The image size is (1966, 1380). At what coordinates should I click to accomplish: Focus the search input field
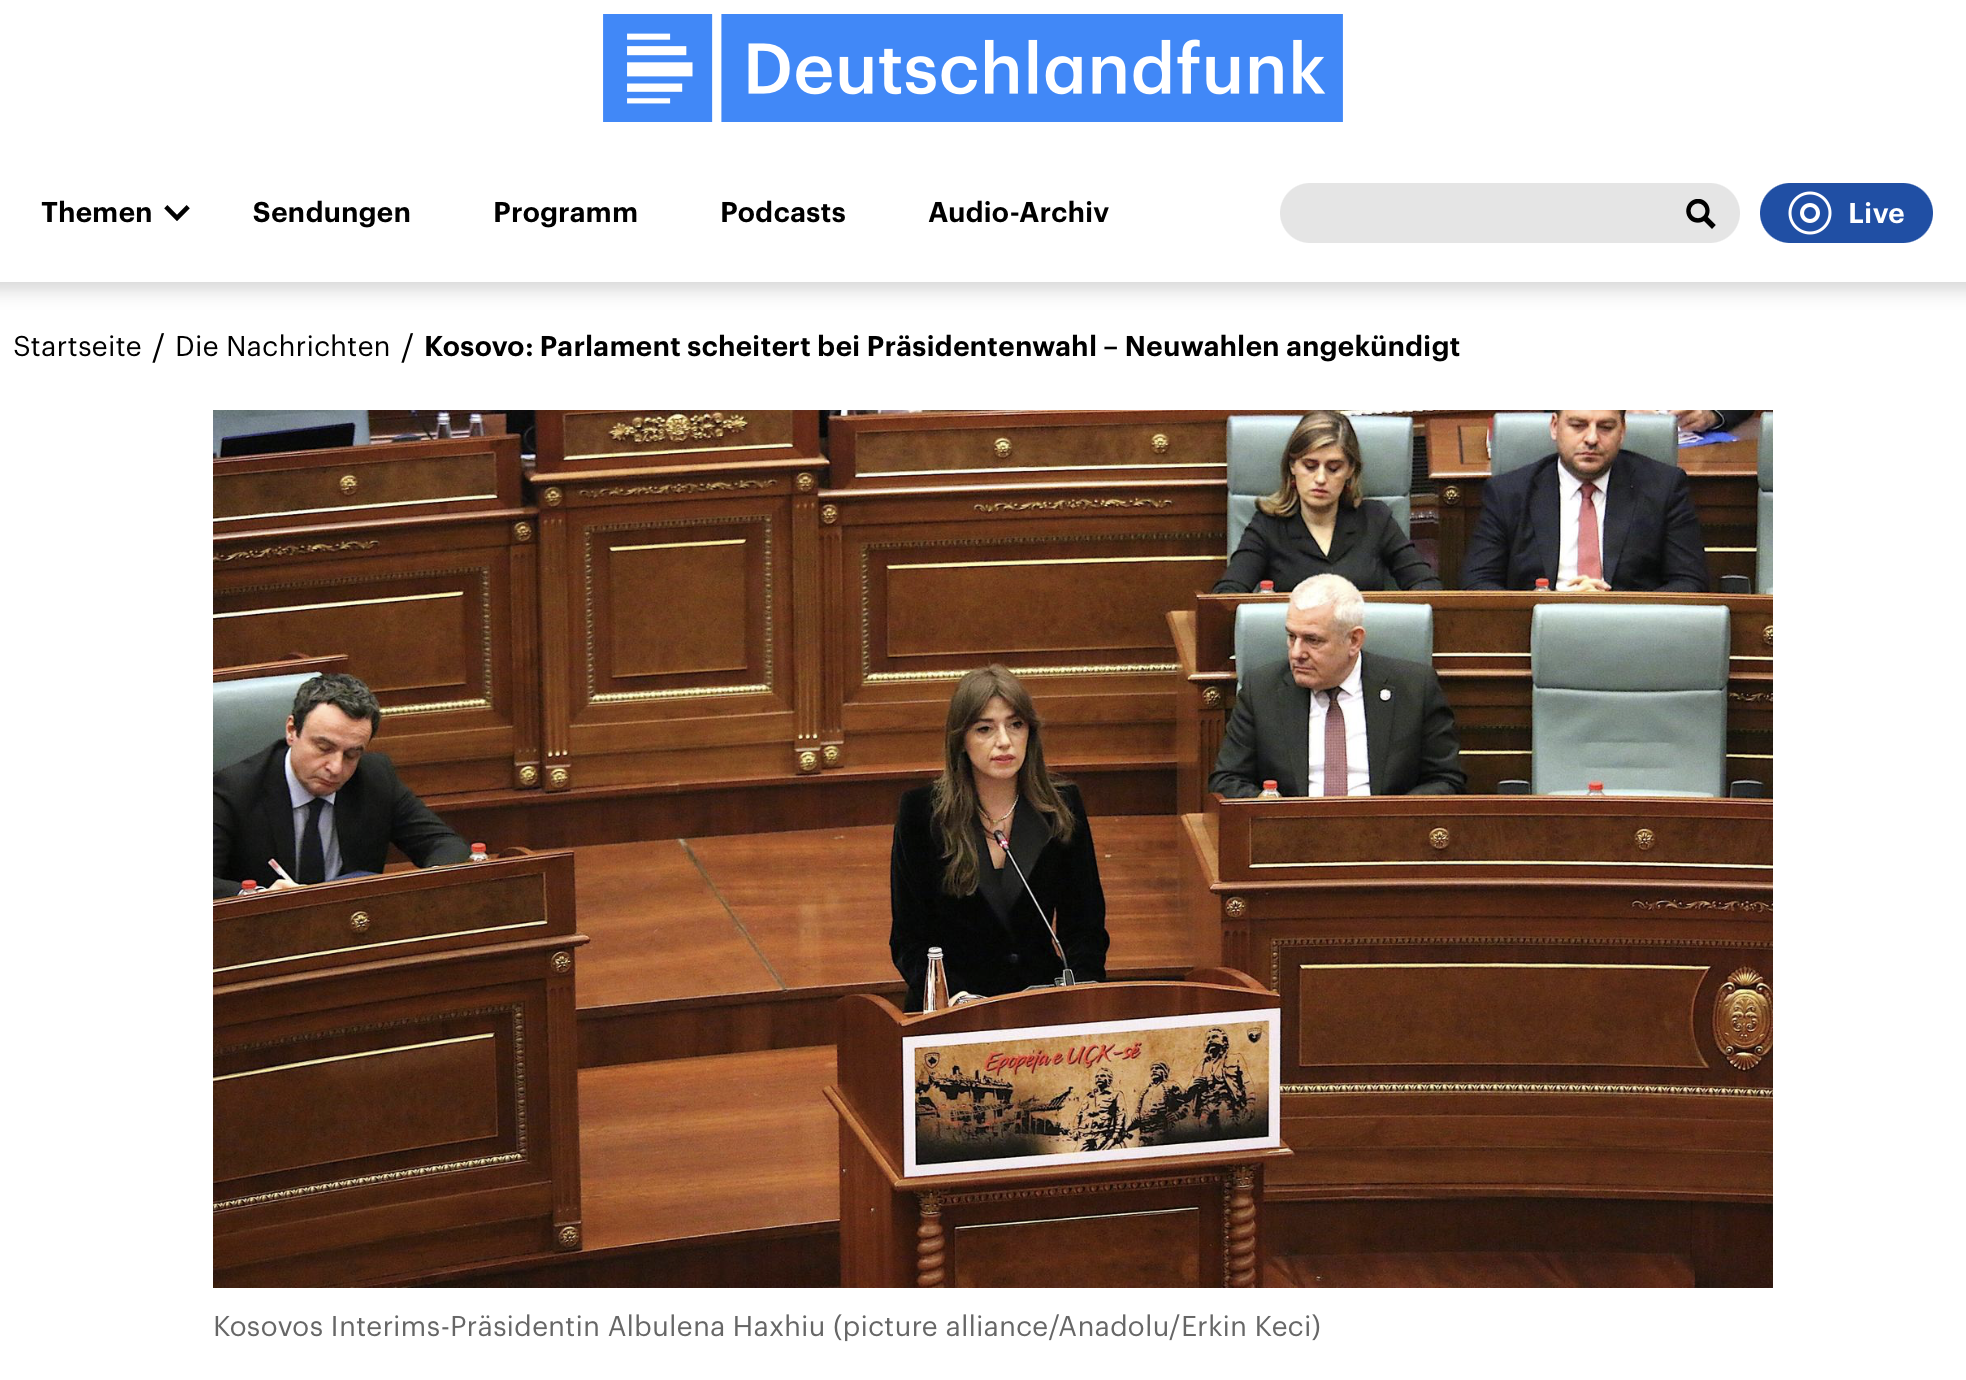[1480, 213]
